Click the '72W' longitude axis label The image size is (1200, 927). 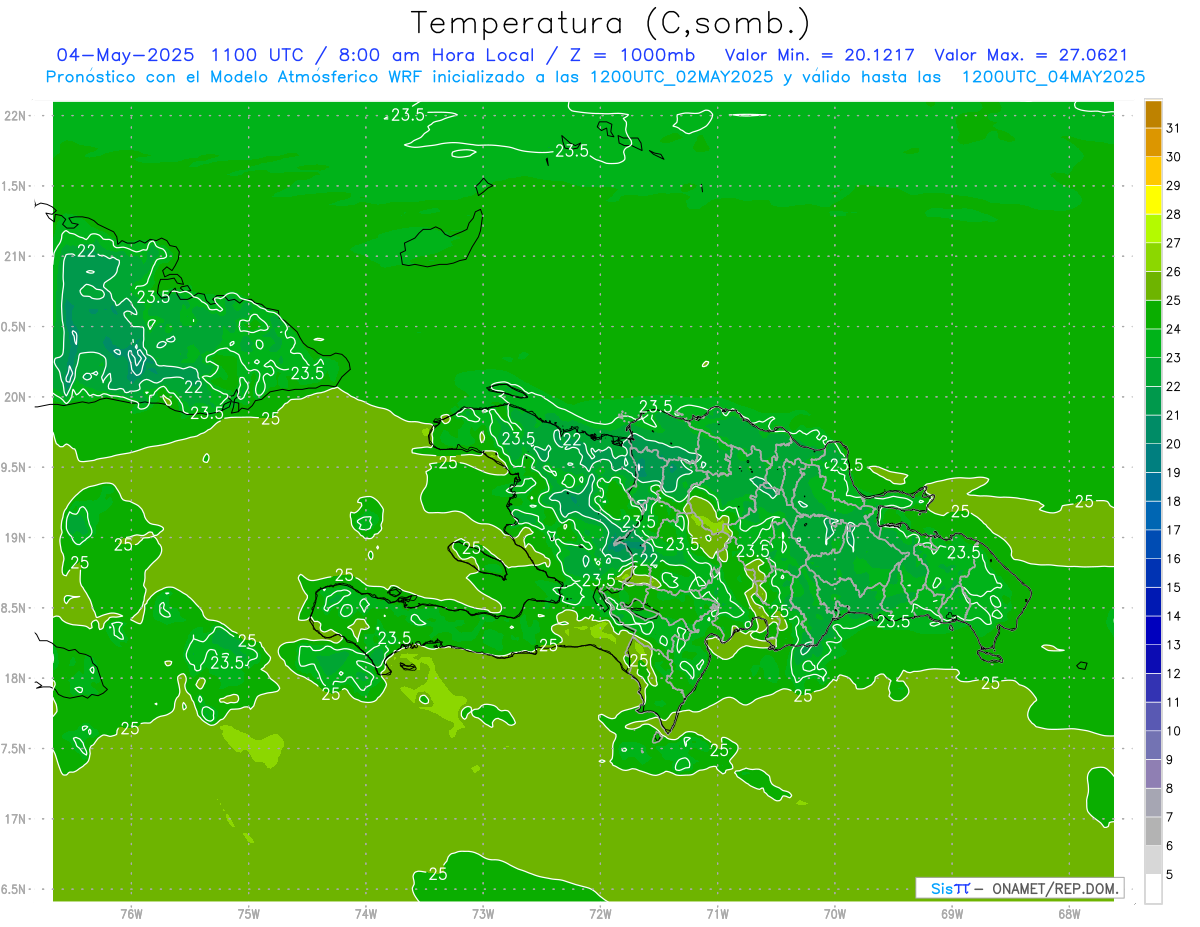600,913
